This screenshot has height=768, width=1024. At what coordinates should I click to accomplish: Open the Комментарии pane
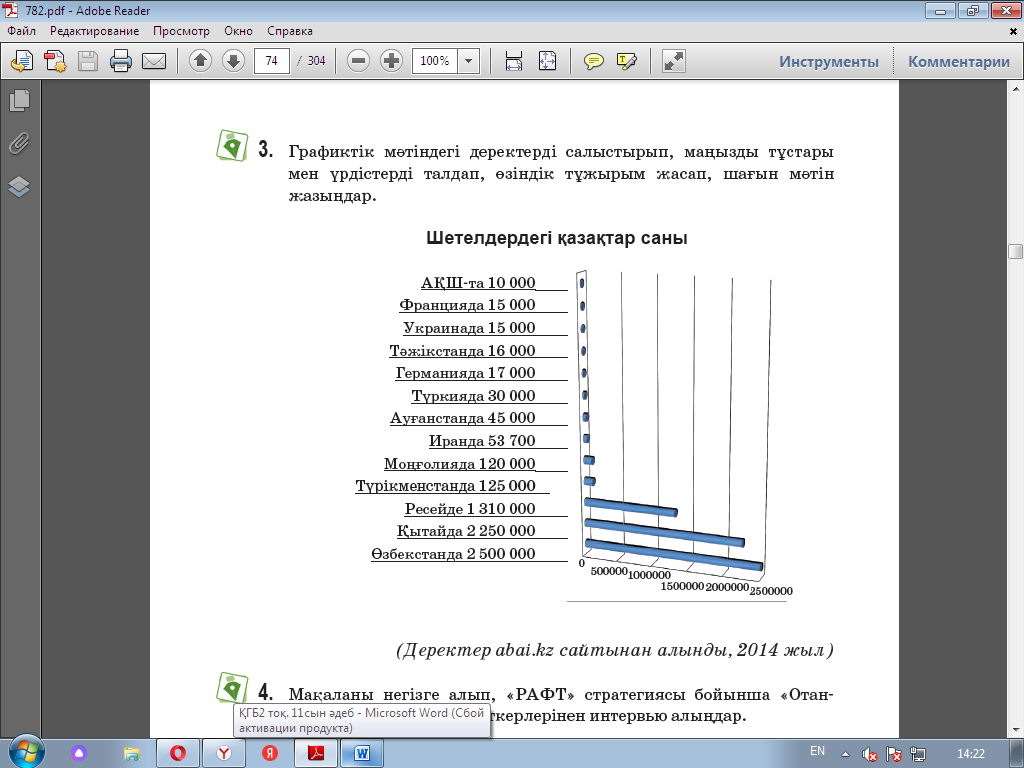coord(959,61)
